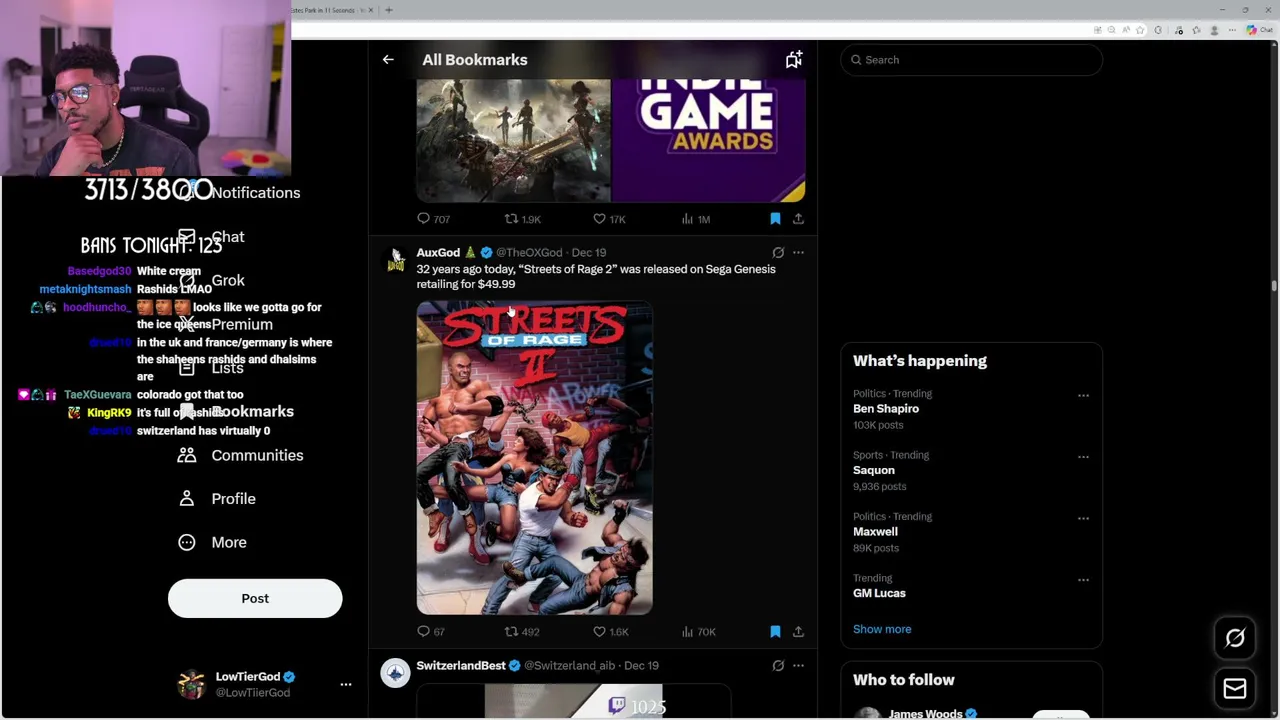The width and height of the screenshot is (1280, 720).
Task: Open Indie Game Awards image
Action: 708,141
